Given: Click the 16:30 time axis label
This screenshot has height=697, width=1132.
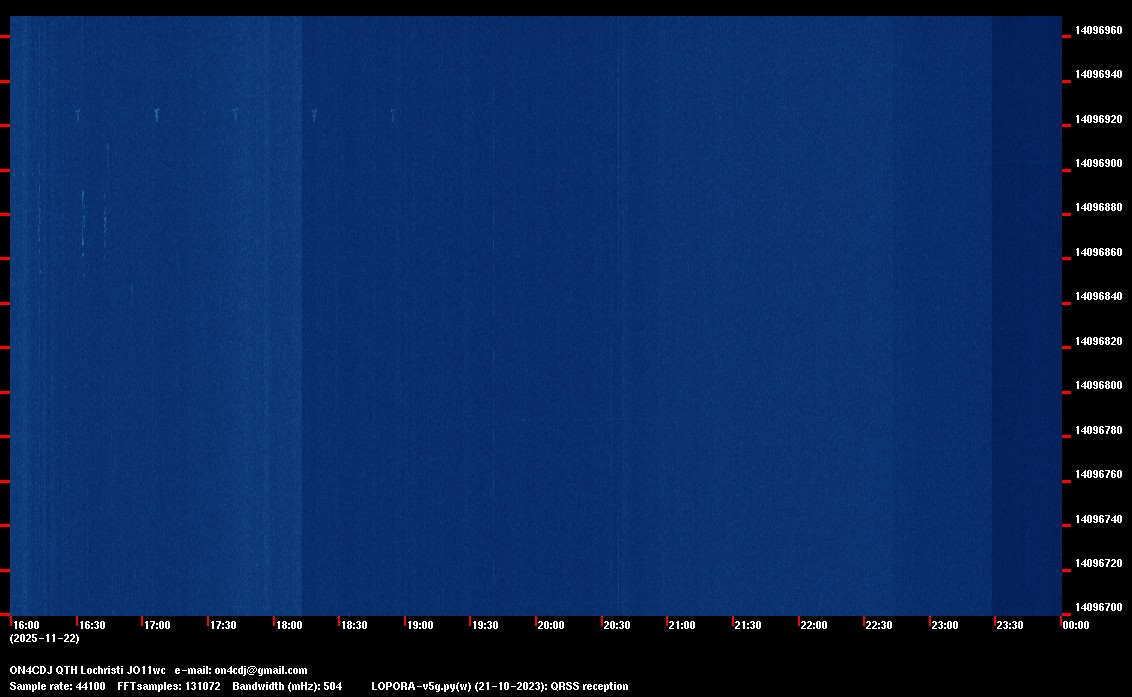Looking at the screenshot, I should click(x=92, y=625).
